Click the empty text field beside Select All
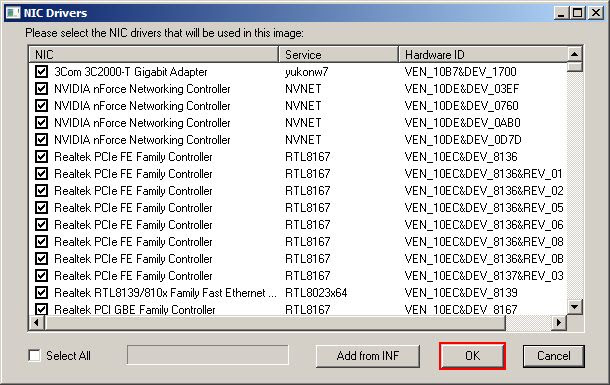Viewport: 610px width, 385px height. [208, 355]
